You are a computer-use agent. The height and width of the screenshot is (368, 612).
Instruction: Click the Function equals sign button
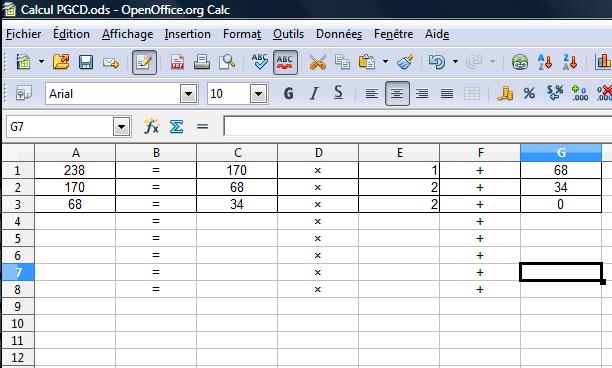click(202, 126)
